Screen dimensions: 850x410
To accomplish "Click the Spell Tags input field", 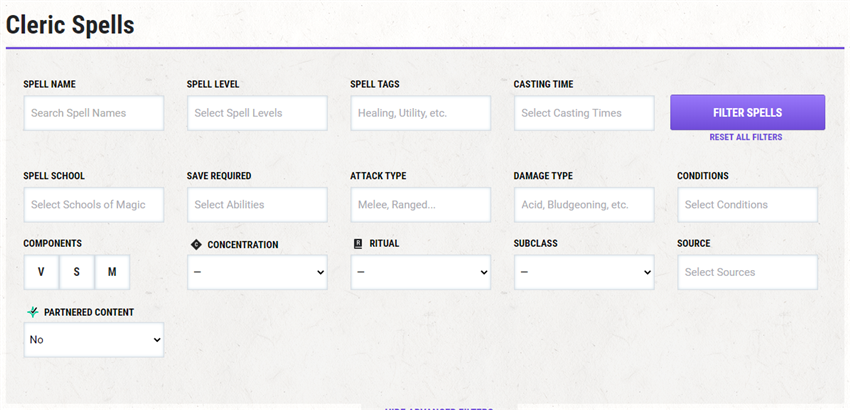I will coord(421,113).
